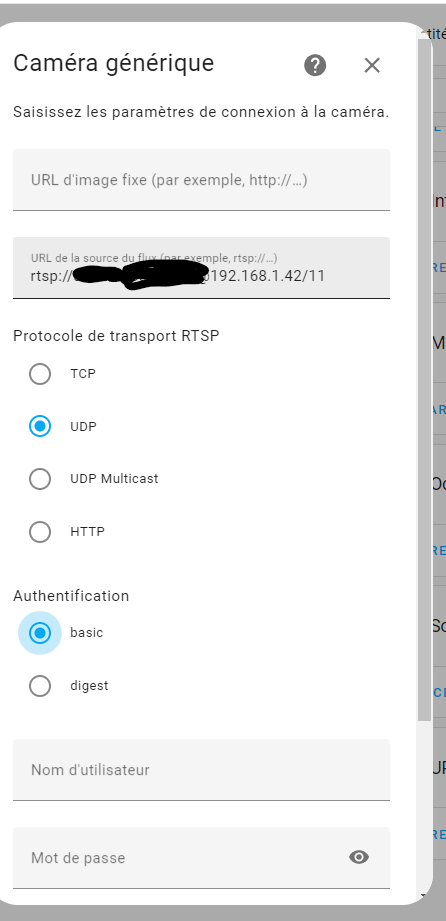Click the digest text label

click(x=89, y=685)
